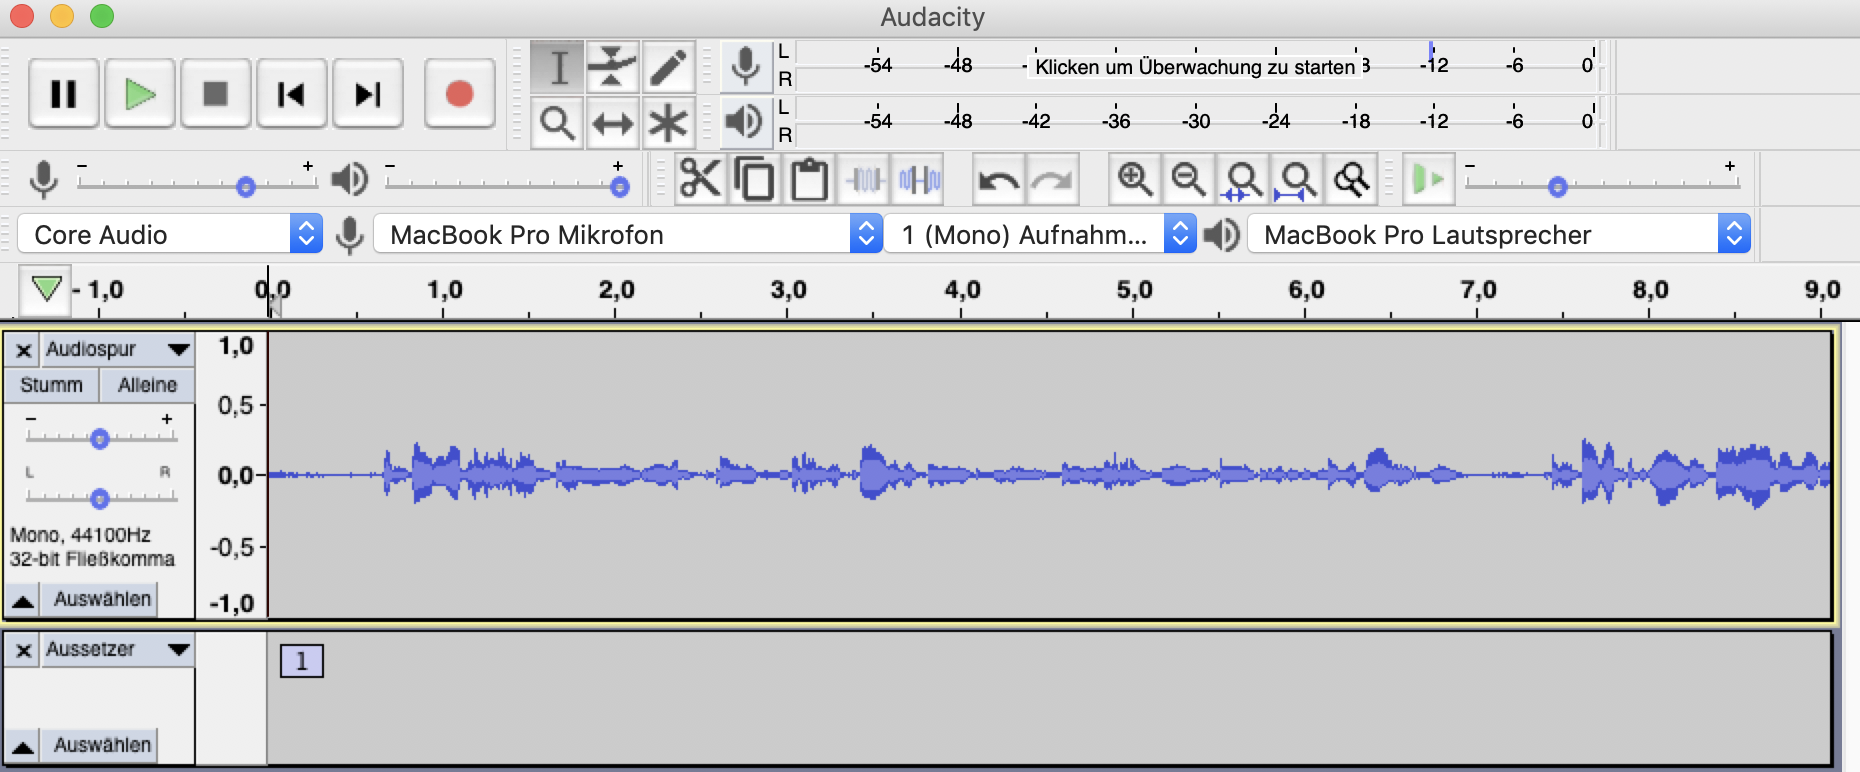Select the Multi-Tool asterisk icon
Viewport: 1860px width, 772px height.
[x=668, y=124]
